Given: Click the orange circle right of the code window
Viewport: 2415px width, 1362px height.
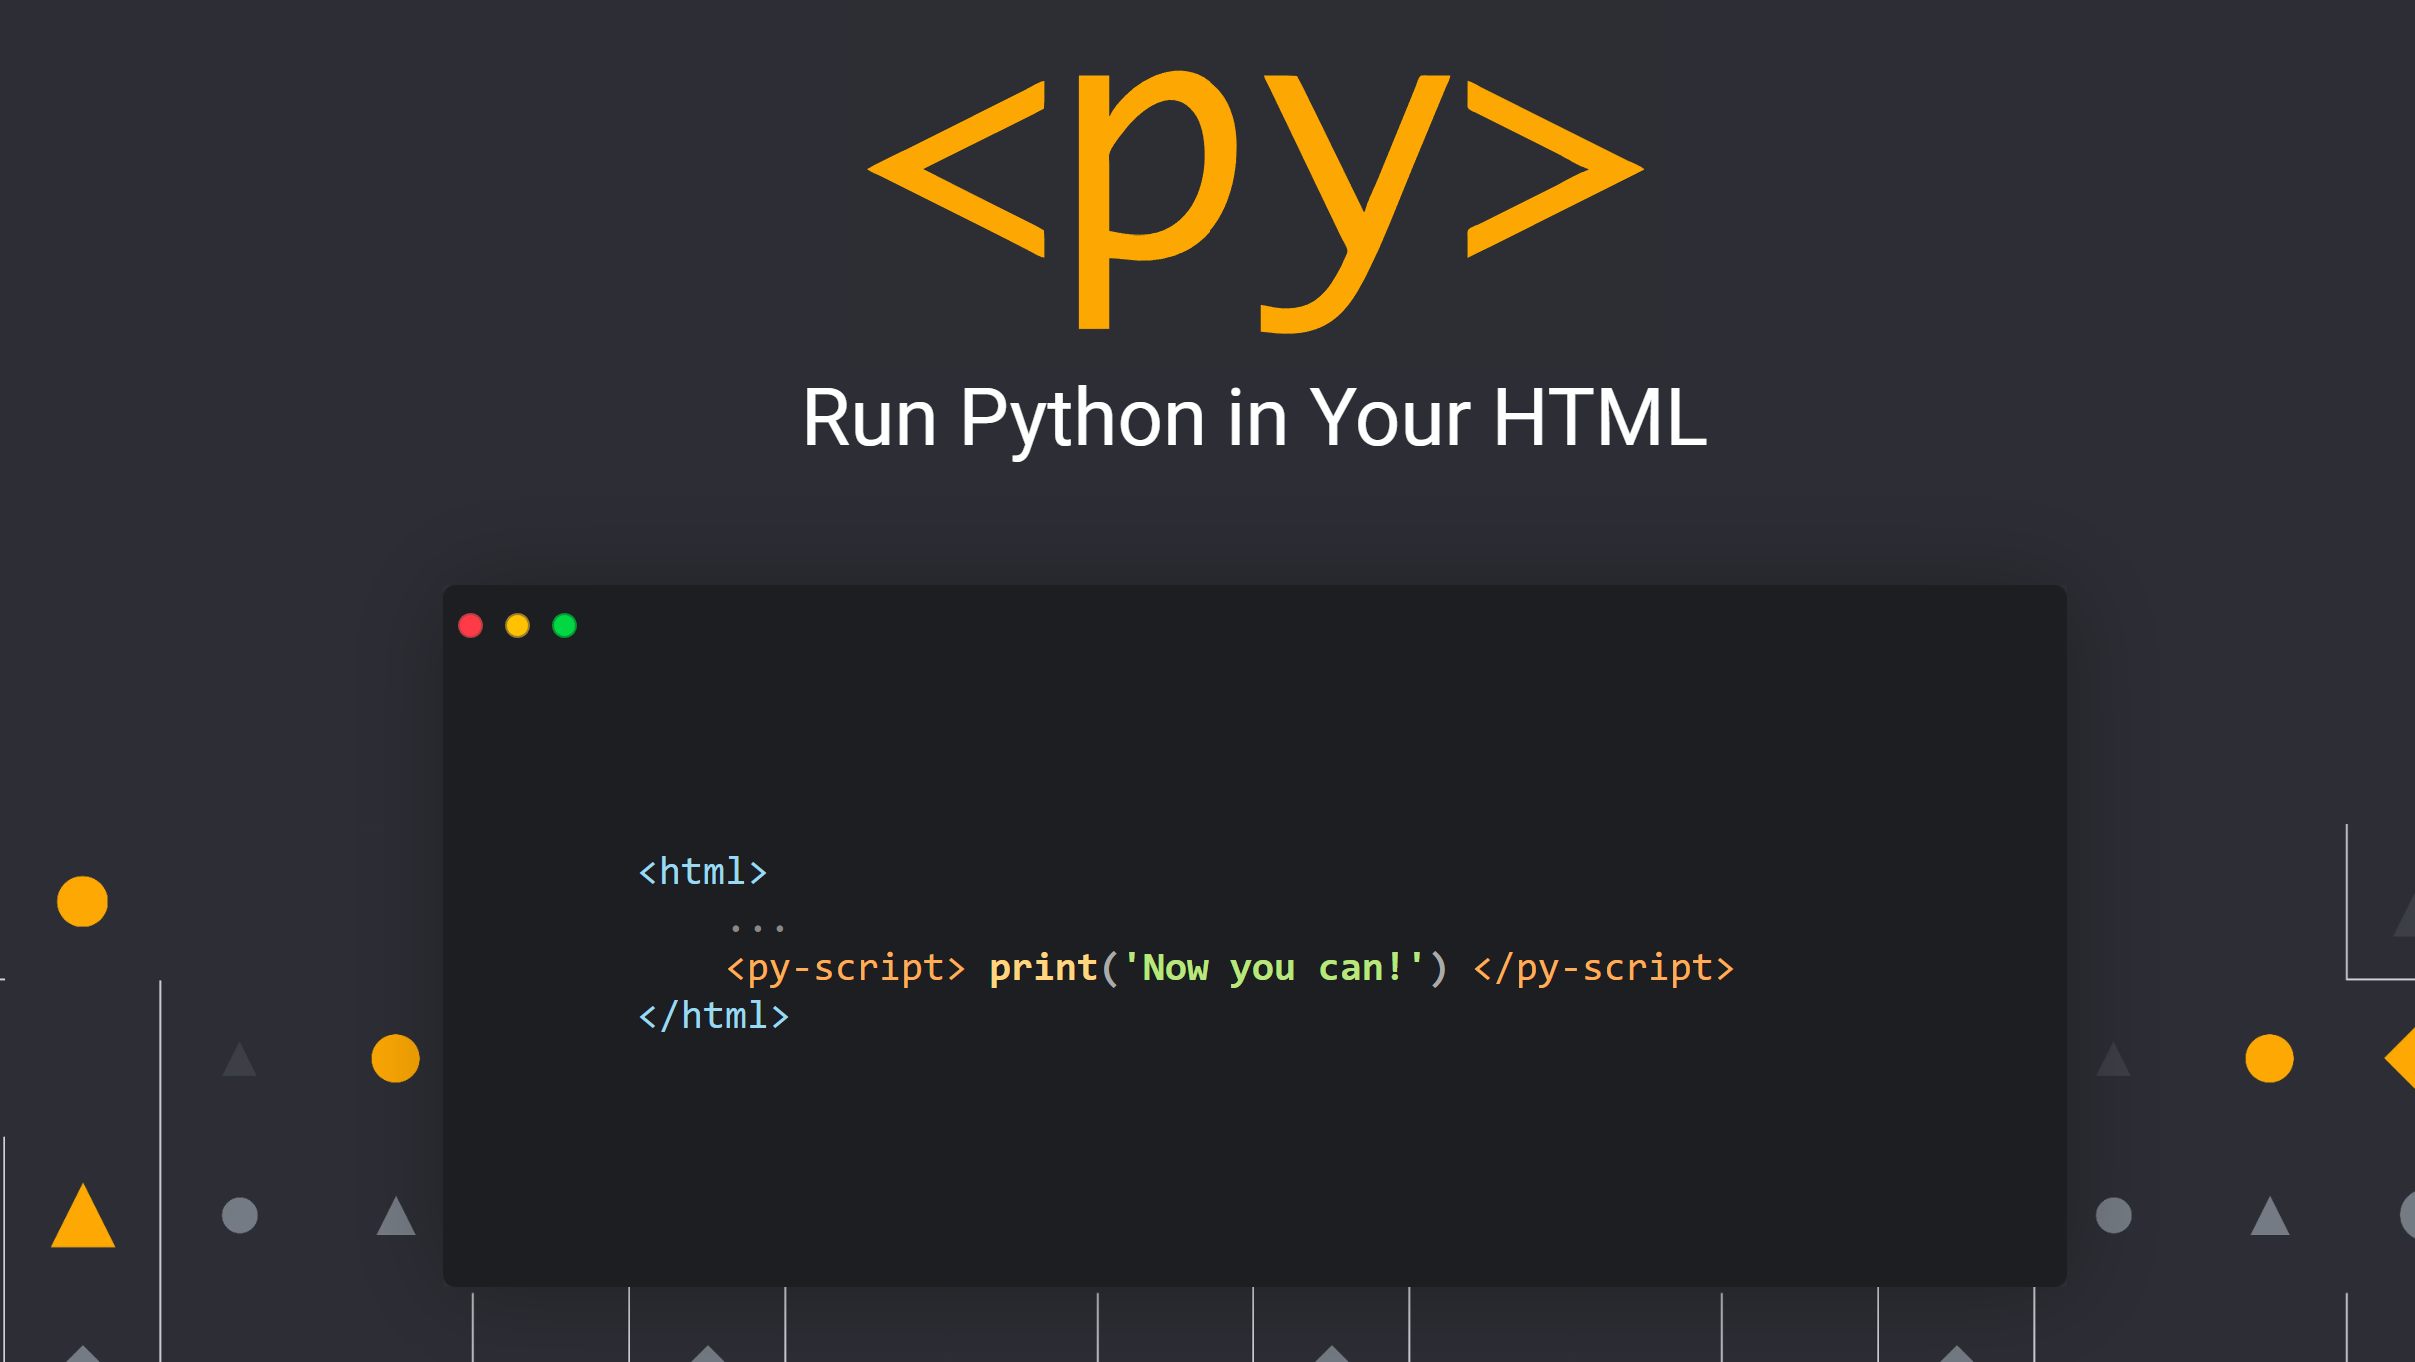Looking at the screenshot, I should click(2269, 1058).
